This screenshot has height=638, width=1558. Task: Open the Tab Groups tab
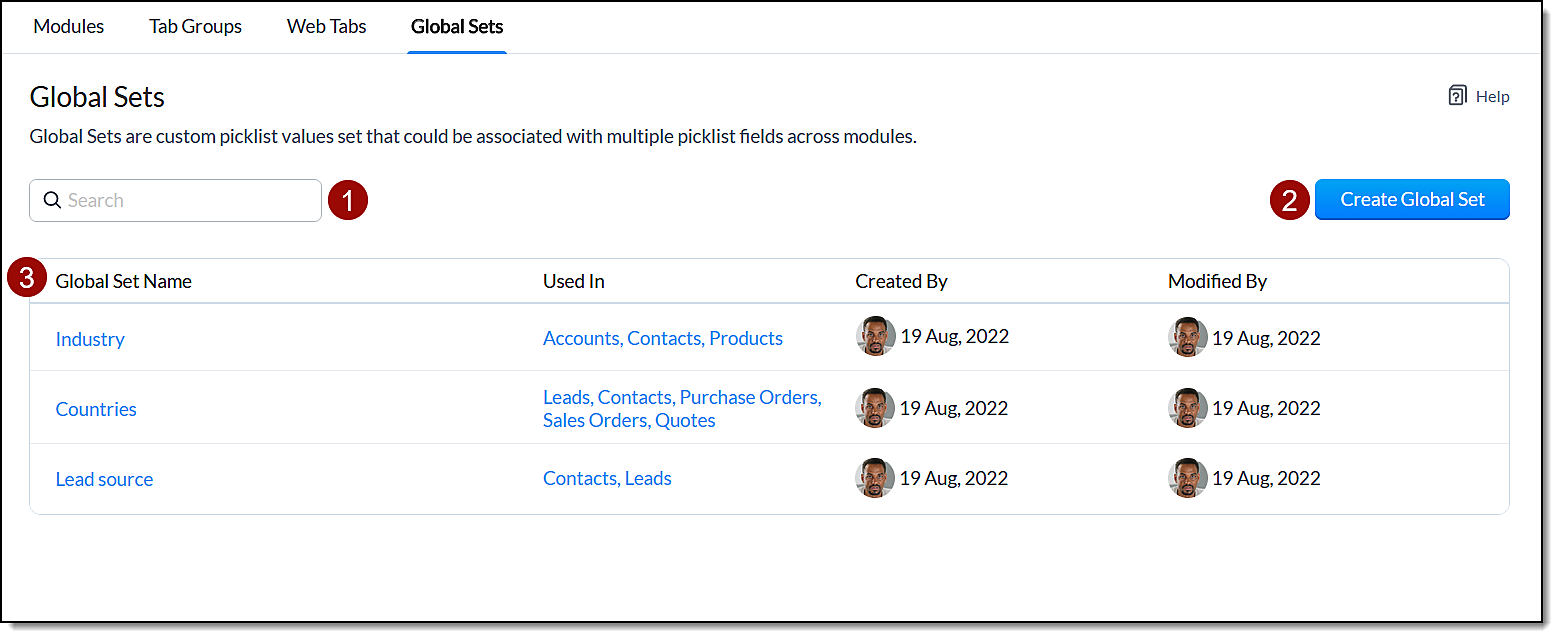[195, 27]
